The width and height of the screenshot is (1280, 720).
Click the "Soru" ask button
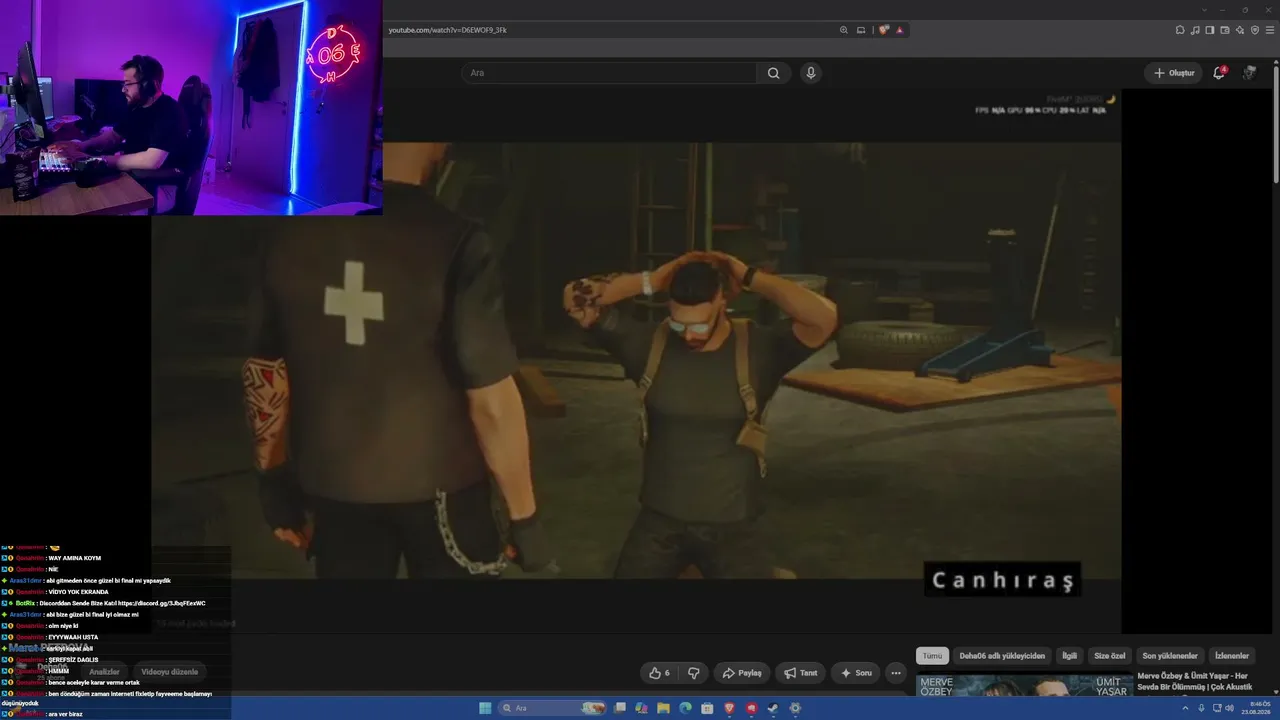point(857,673)
